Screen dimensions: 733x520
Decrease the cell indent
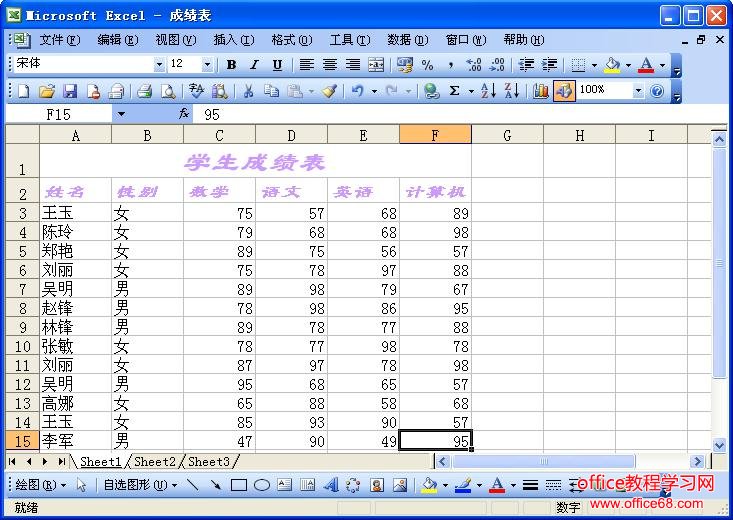(526, 65)
